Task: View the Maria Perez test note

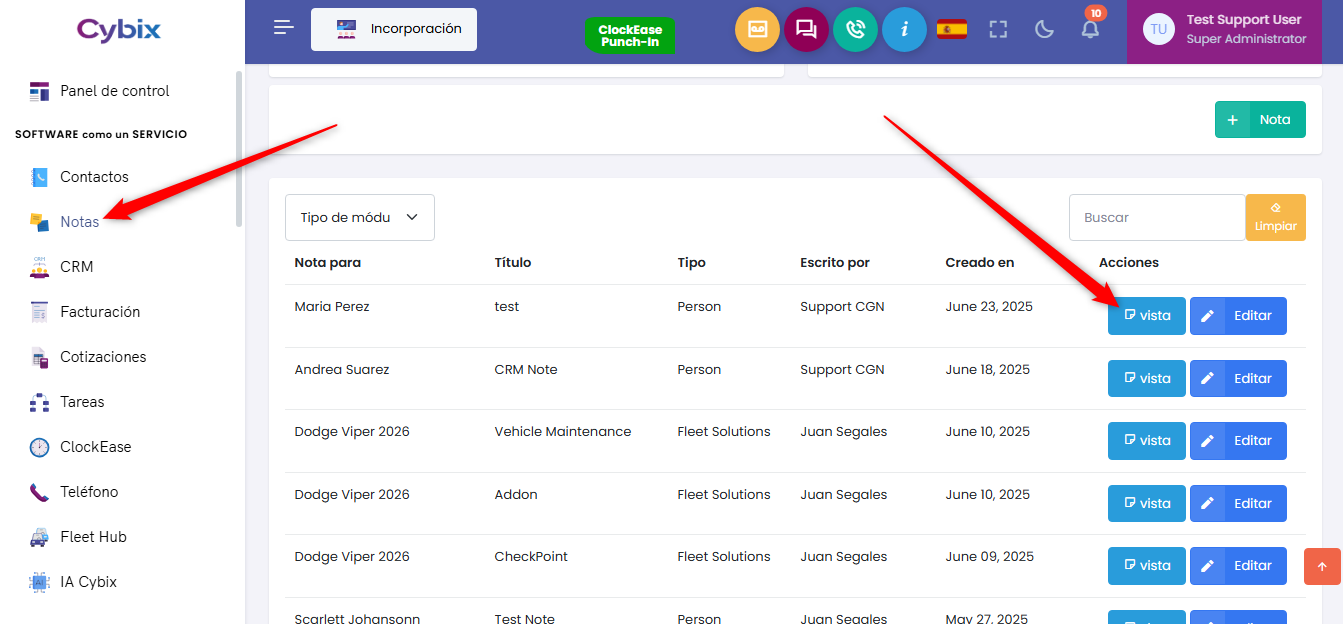Action: [x=1146, y=316]
